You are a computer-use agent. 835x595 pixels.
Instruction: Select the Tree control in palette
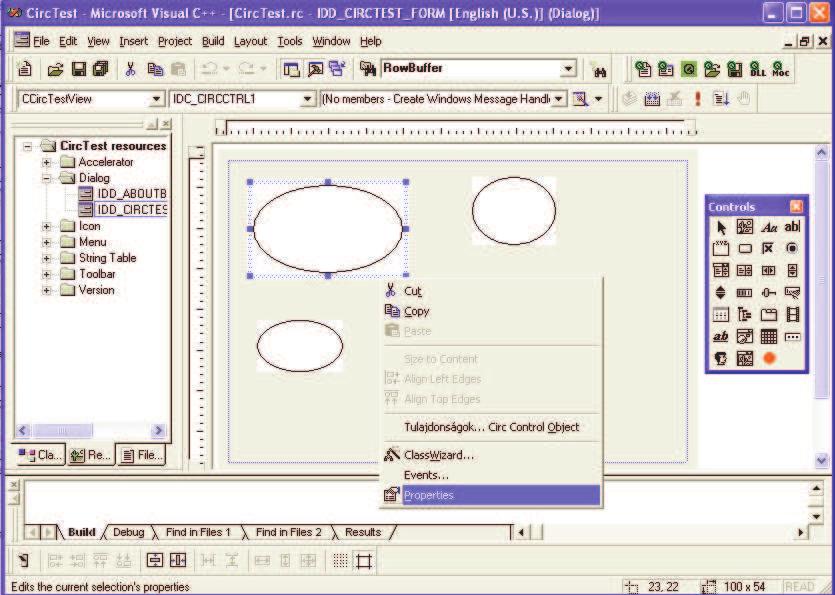tap(744, 315)
